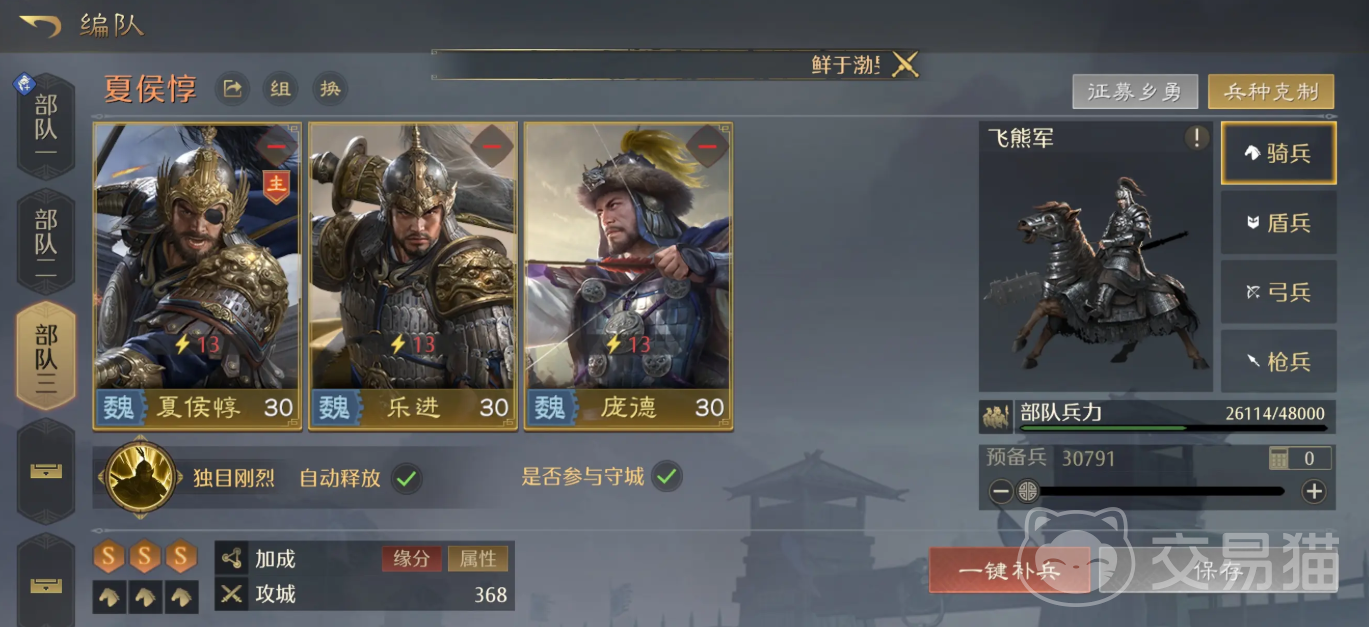Screen dimensions: 1369x627
Task: Switch to the 部队一 tab
Action: (46, 127)
